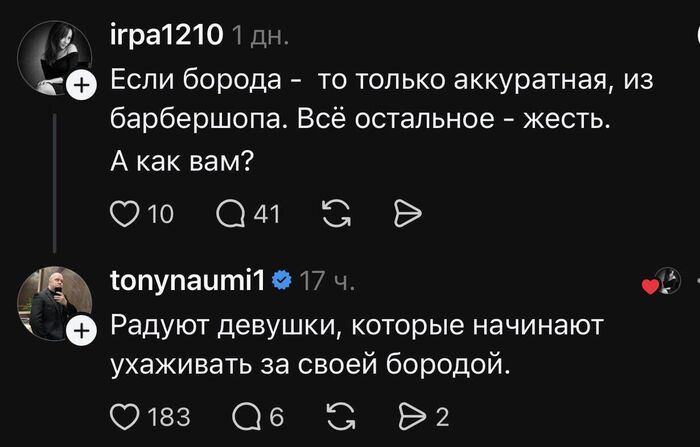Click the "1 дн." timestamp on irpa1210's post
The width and height of the screenshot is (700, 447).
[x=260, y=37]
